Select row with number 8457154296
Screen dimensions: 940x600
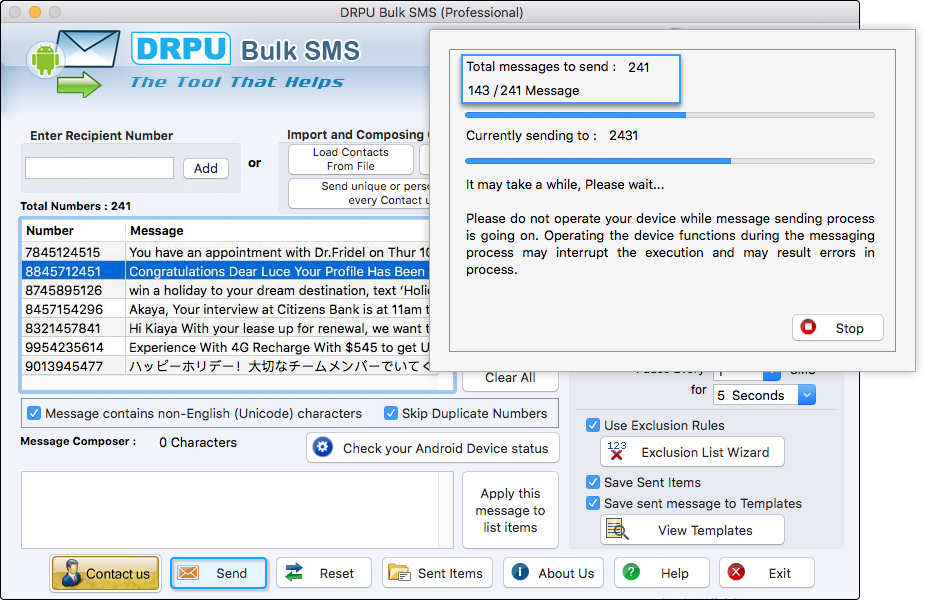pyautogui.click(x=225, y=309)
